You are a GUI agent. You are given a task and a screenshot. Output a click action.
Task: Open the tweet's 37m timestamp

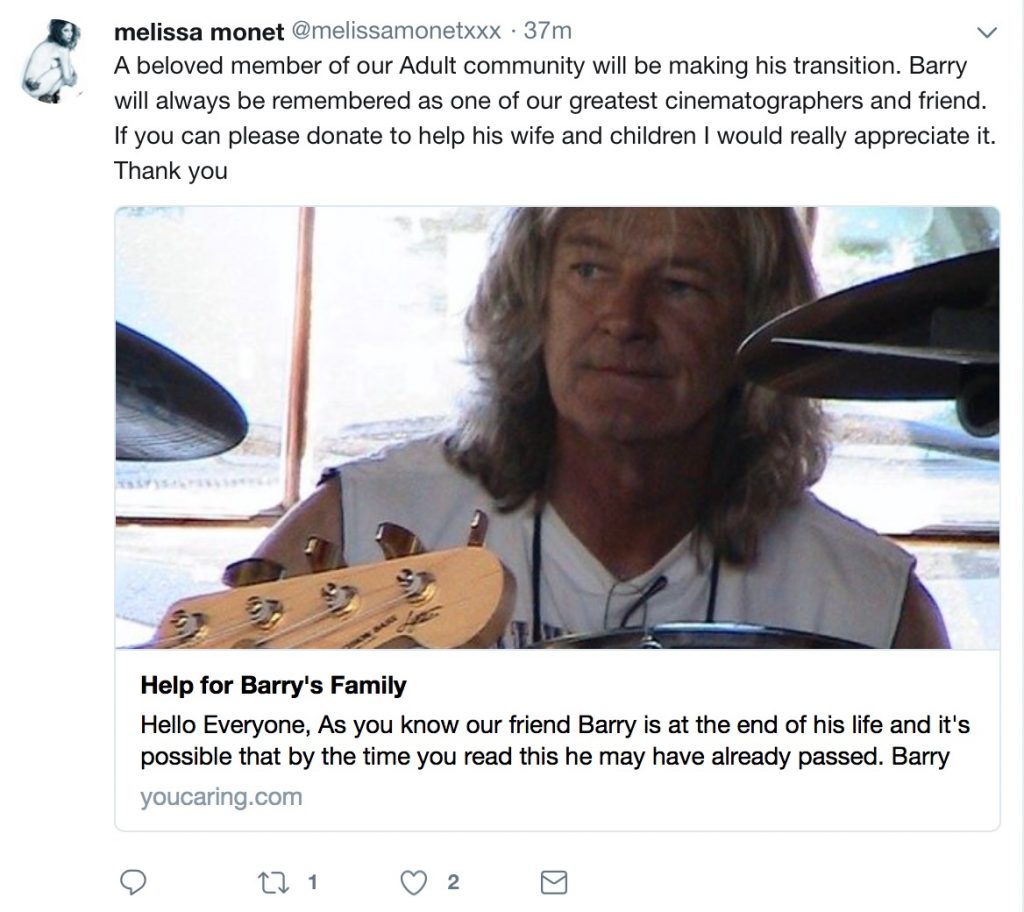coord(547,31)
